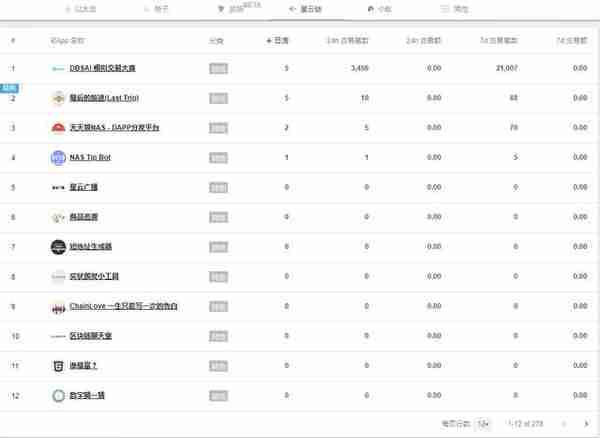Open the row 10 DApp name link
600x438 pixels.
click(x=91, y=336)
